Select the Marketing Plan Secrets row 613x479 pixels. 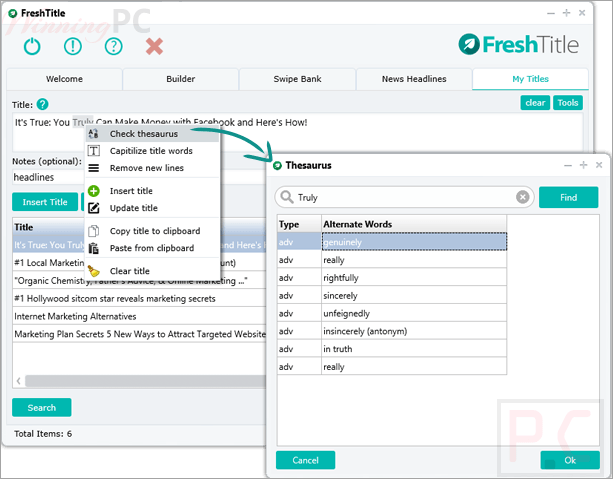[139, 334]
